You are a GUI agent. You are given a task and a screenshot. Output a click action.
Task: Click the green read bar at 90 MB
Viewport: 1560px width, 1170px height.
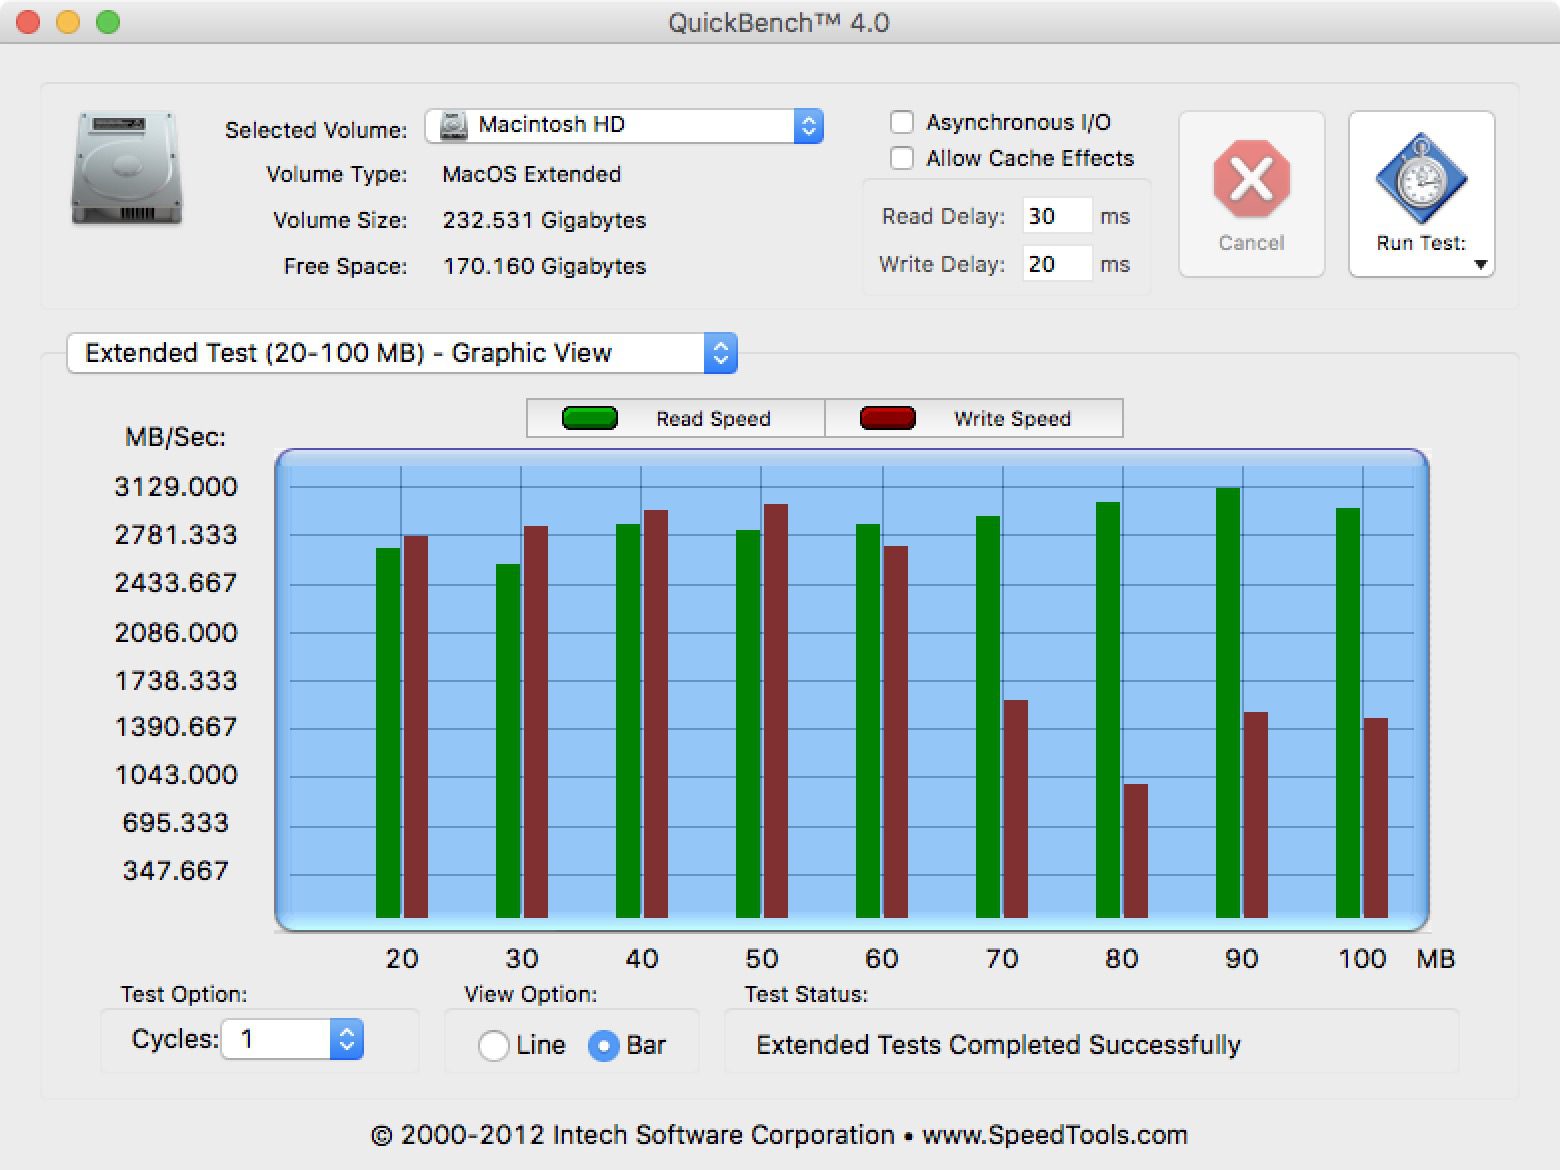click(x=1228, y=702)
